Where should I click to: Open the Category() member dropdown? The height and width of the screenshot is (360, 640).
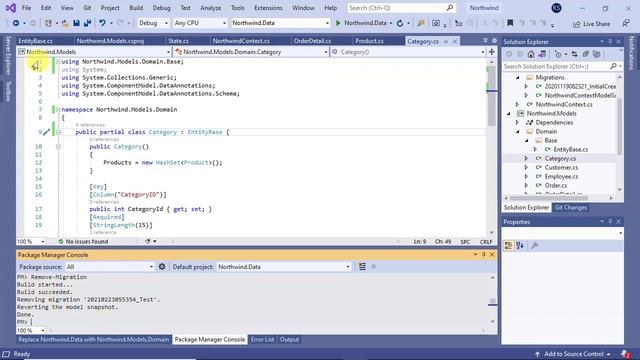[x=408, y=52]
